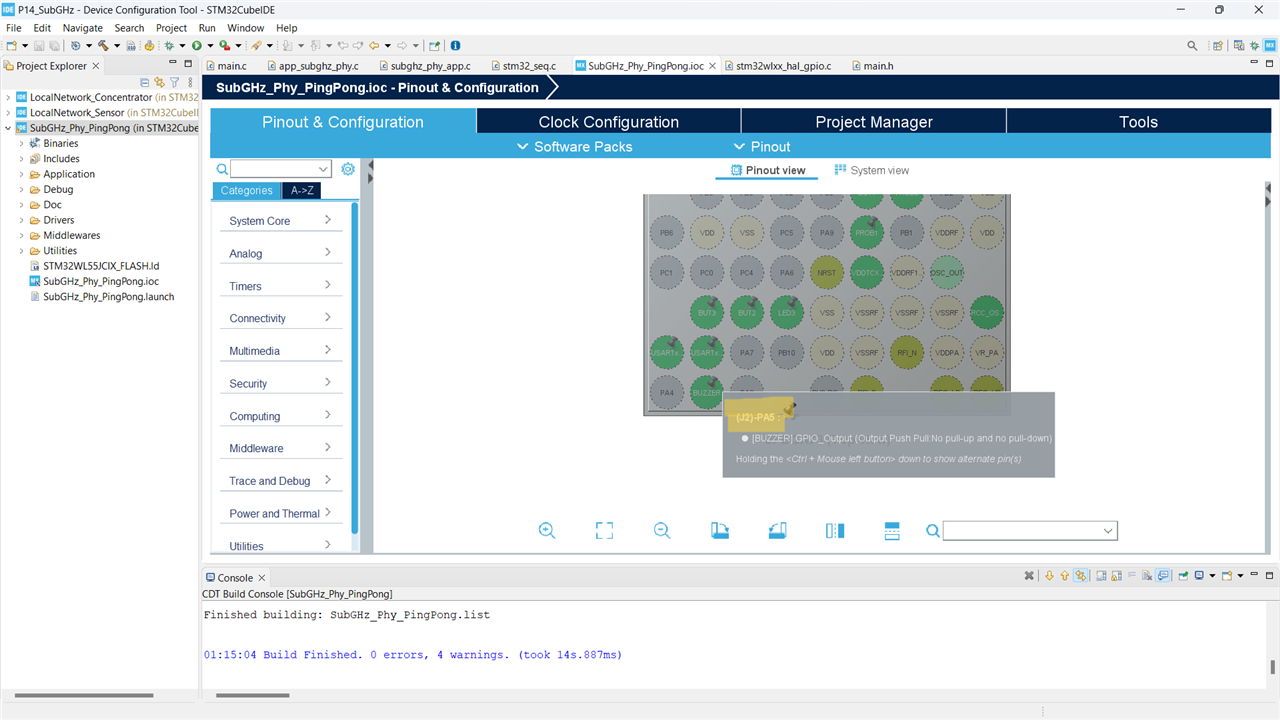The image size is (1280, 720).
Task: Click the Pin Console icon
Action: pyautogui.click(x=1183, y=576)
